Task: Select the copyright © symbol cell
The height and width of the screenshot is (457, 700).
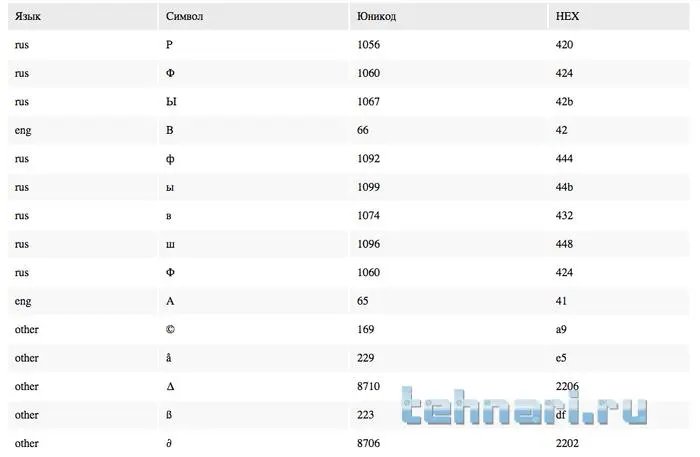Action: [x=170, y=329]
